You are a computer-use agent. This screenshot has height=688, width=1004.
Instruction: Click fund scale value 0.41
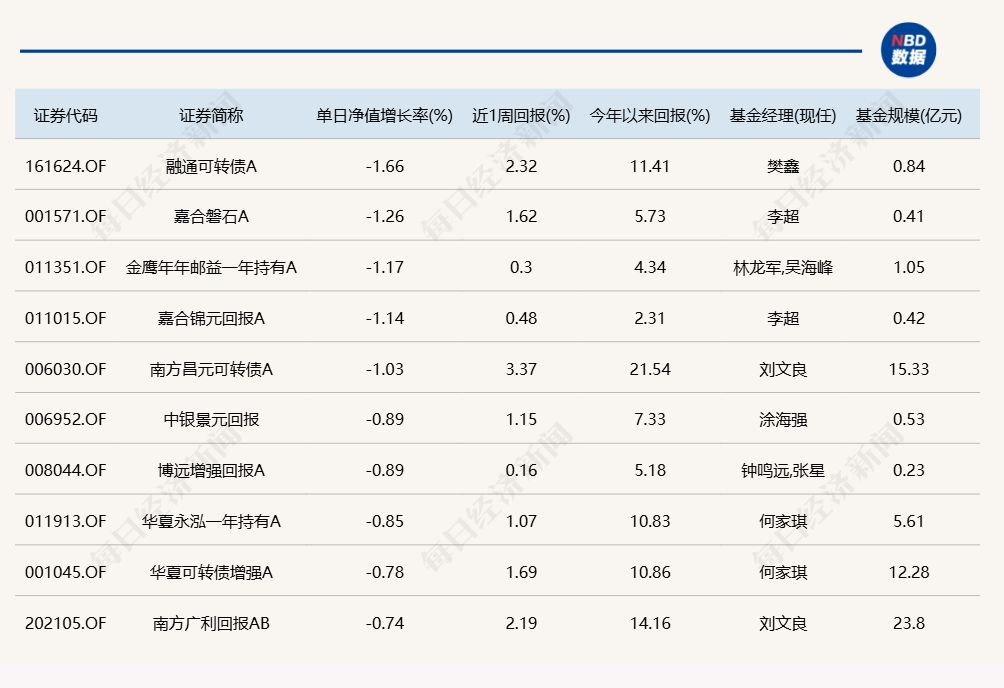click(908, 216)
